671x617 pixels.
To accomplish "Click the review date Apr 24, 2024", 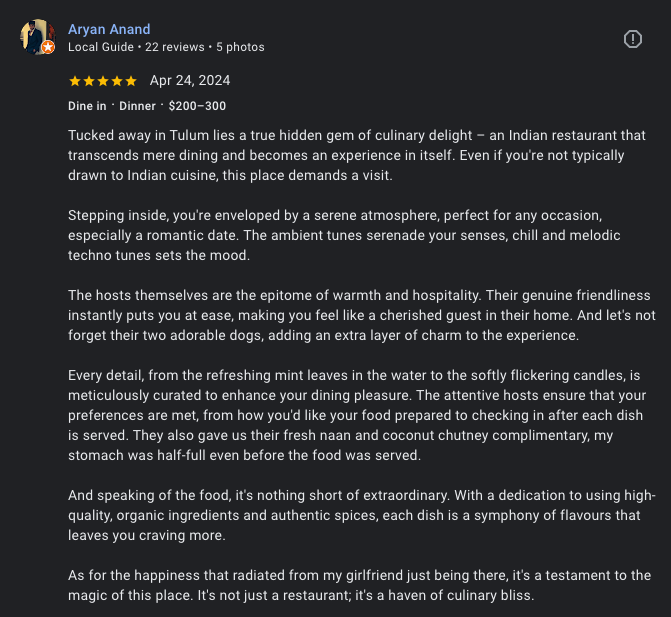I will click(190, 81).
